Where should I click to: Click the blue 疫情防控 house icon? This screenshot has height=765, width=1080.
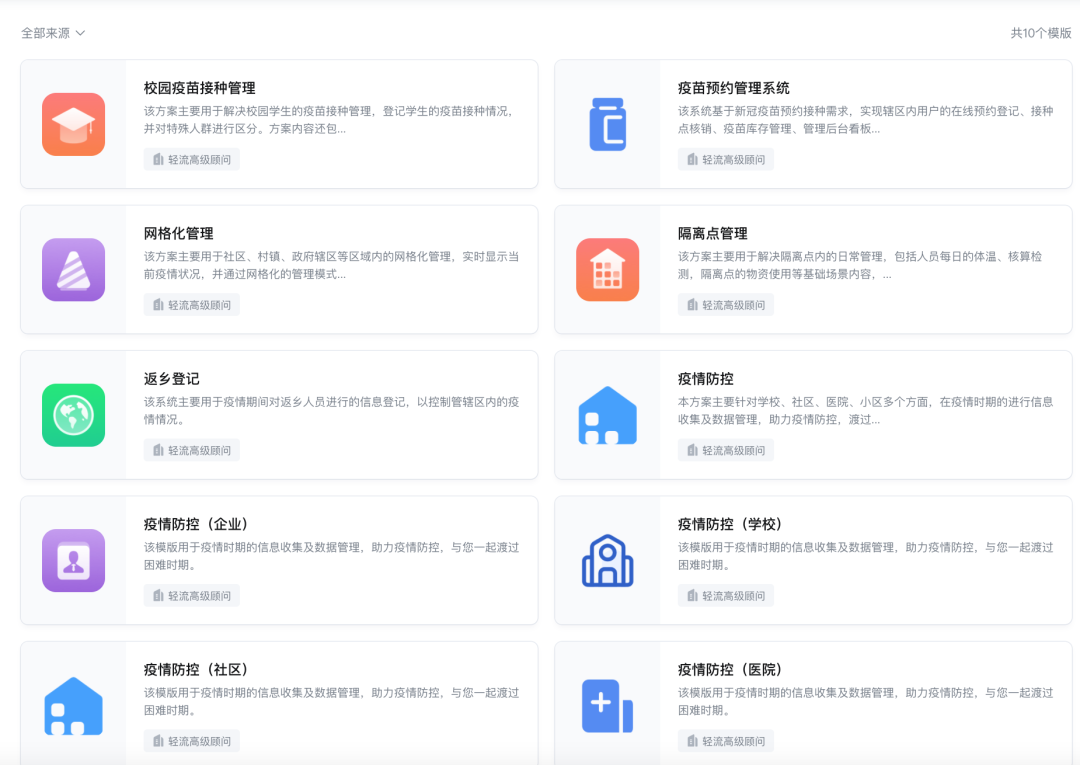[x=607, y=414]
